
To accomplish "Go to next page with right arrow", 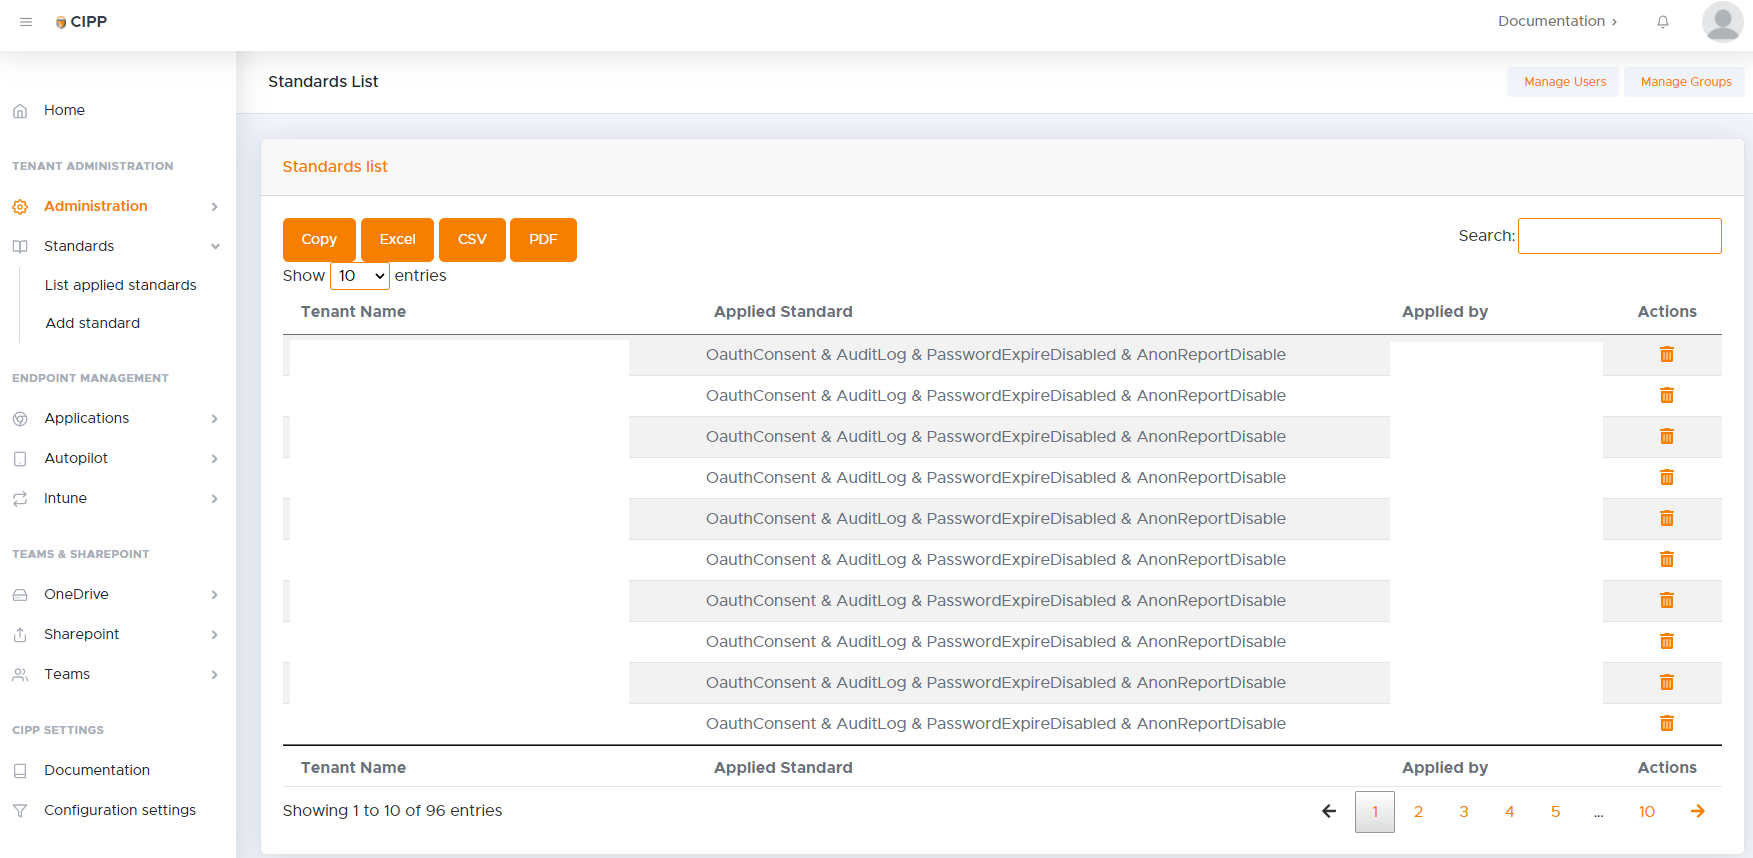I will pyautogui.click(x=1697, y=811).
